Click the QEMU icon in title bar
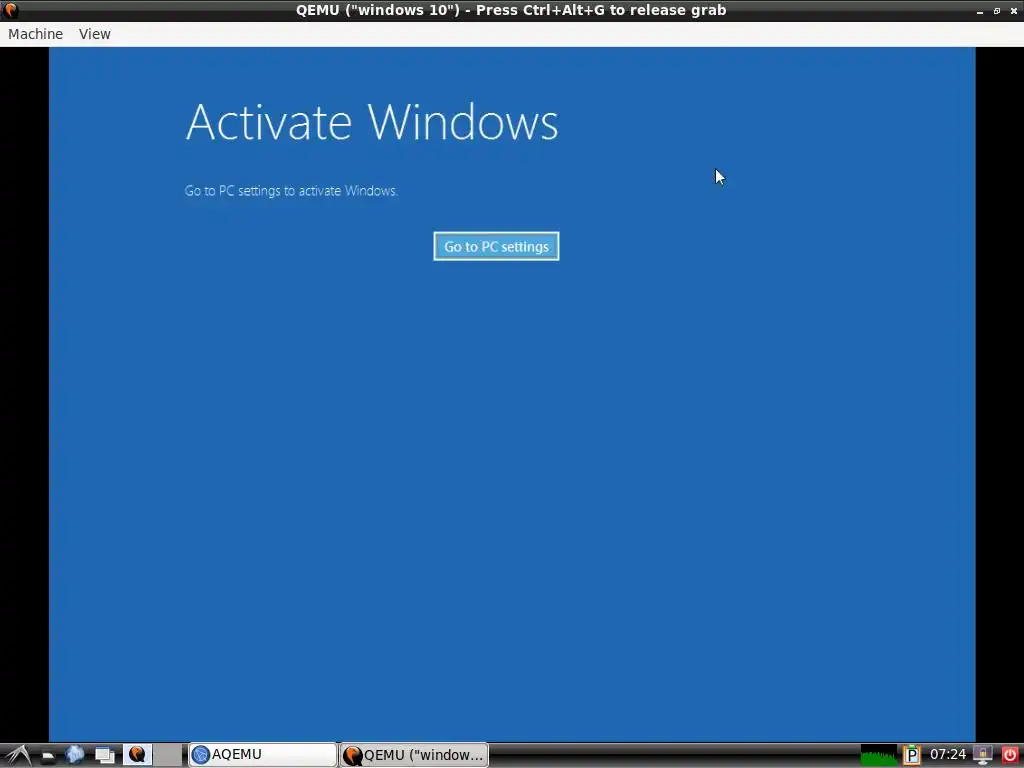This screenshot has width=1024, height=768. click(x=10, y=10)
